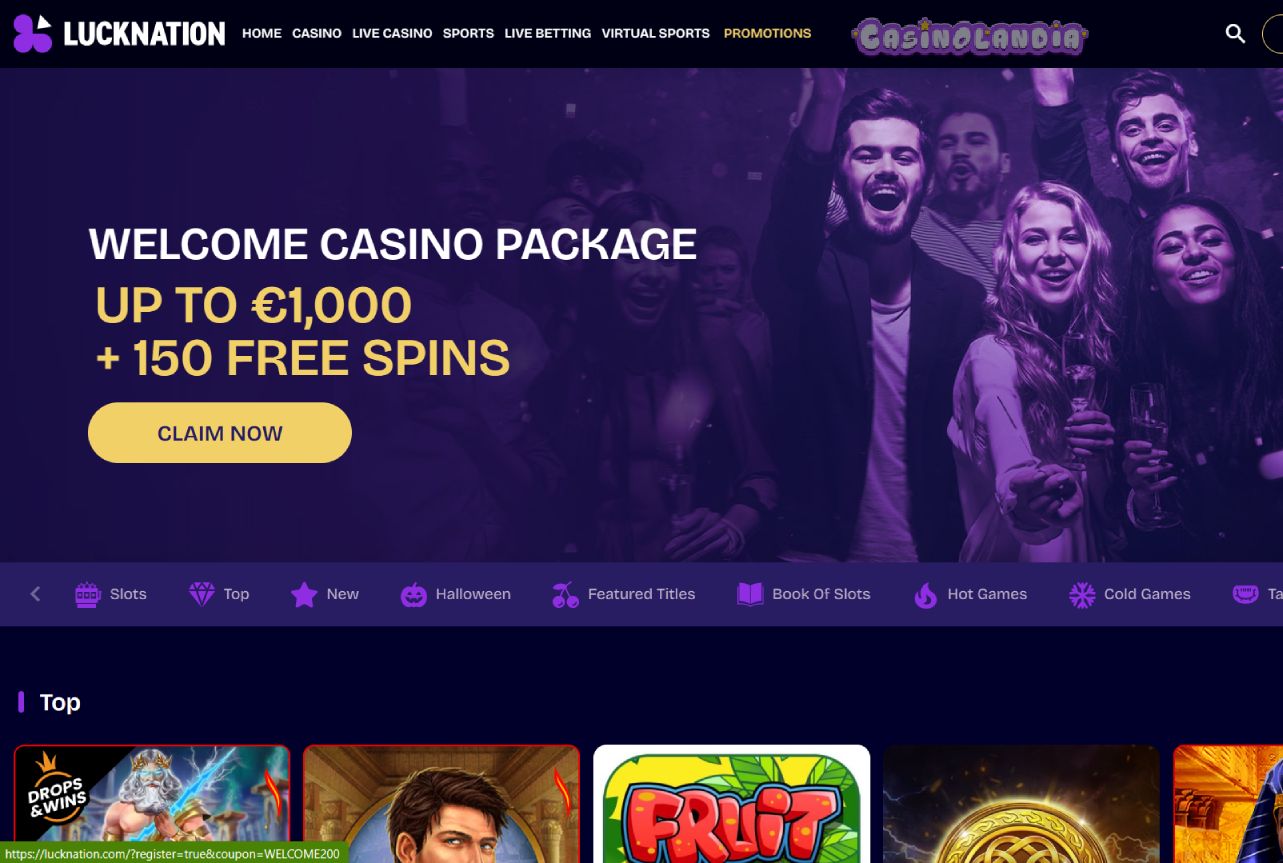Screen dimensions: 1283x863
Task: Go to LIVE CASINO menu item
Action: 392,33
